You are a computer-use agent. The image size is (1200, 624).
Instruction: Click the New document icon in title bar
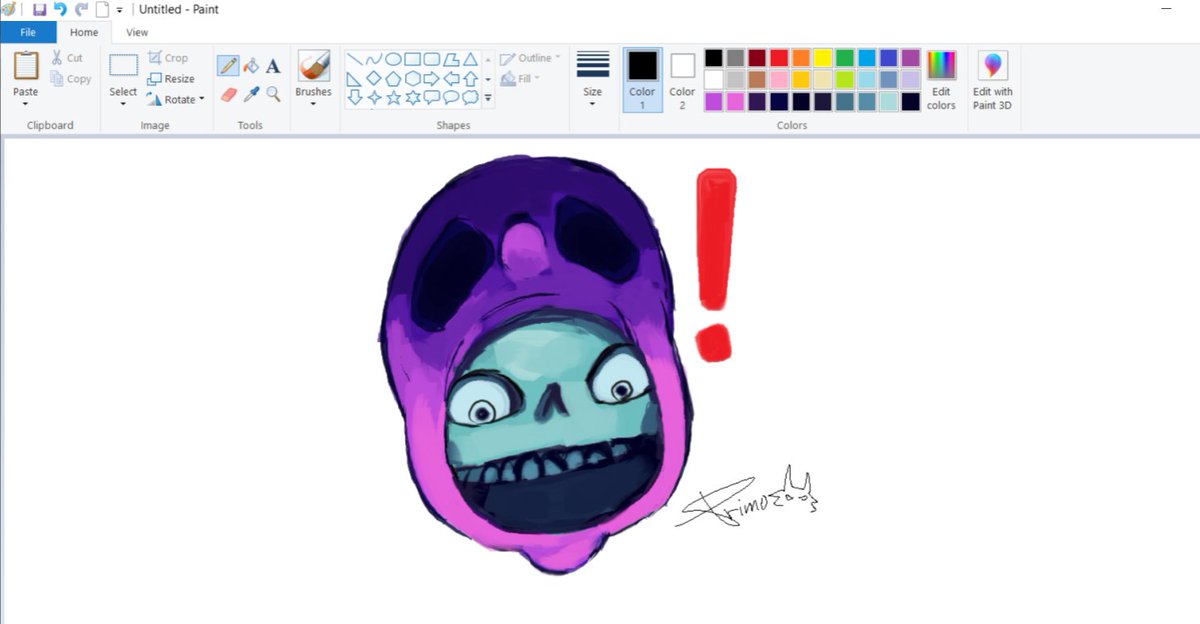click(101, 9)
